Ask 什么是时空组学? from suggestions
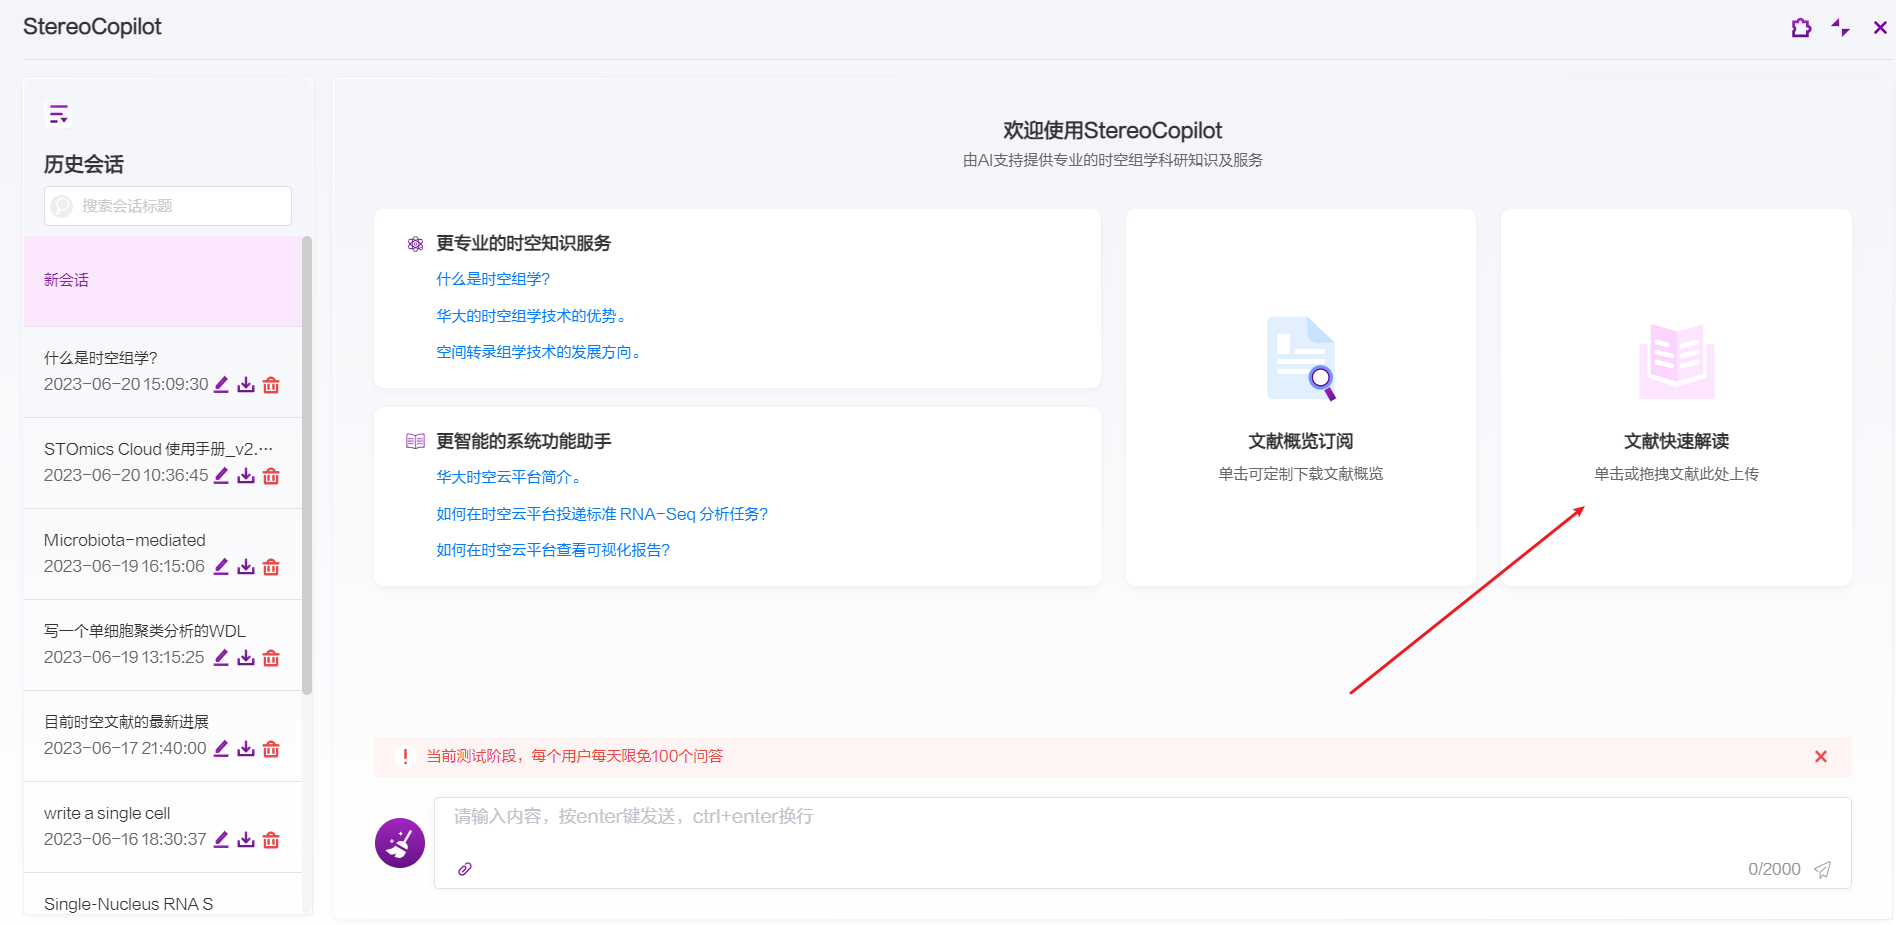The height and width of the screenshot is (925, 1896). tap(493, 279)
